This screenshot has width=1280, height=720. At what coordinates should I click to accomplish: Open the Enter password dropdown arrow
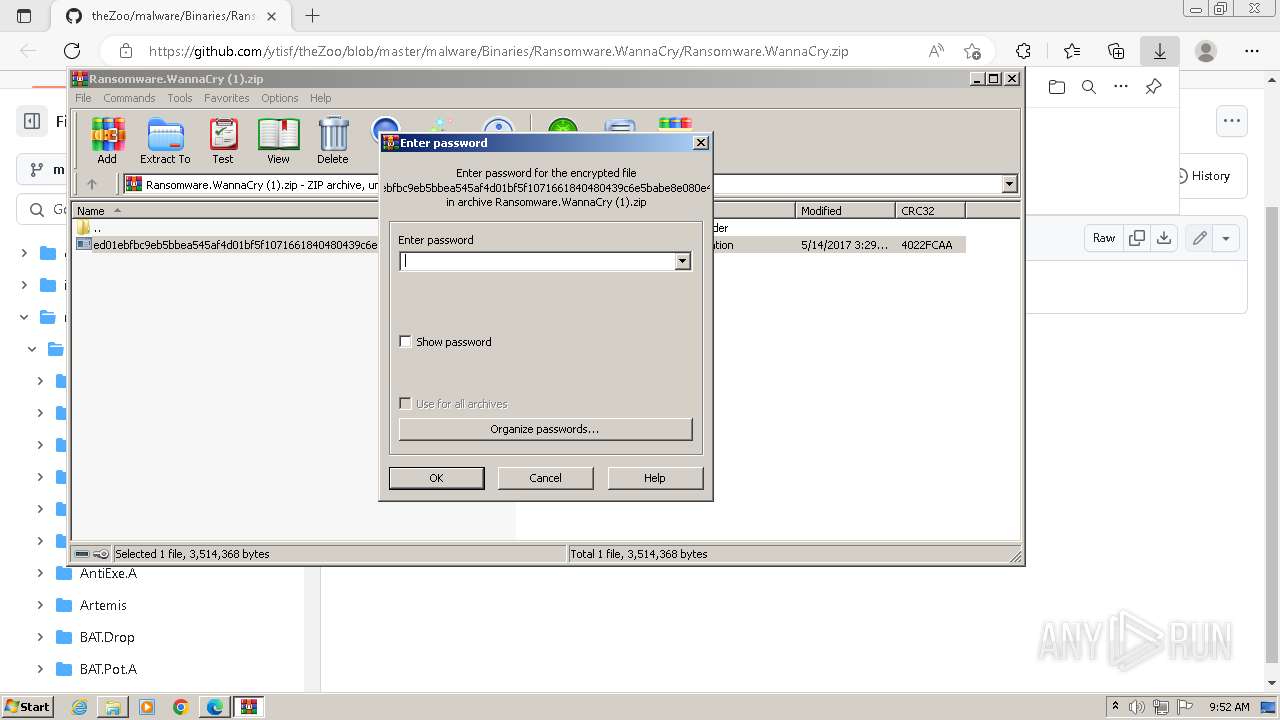click(x=682, y=261)
